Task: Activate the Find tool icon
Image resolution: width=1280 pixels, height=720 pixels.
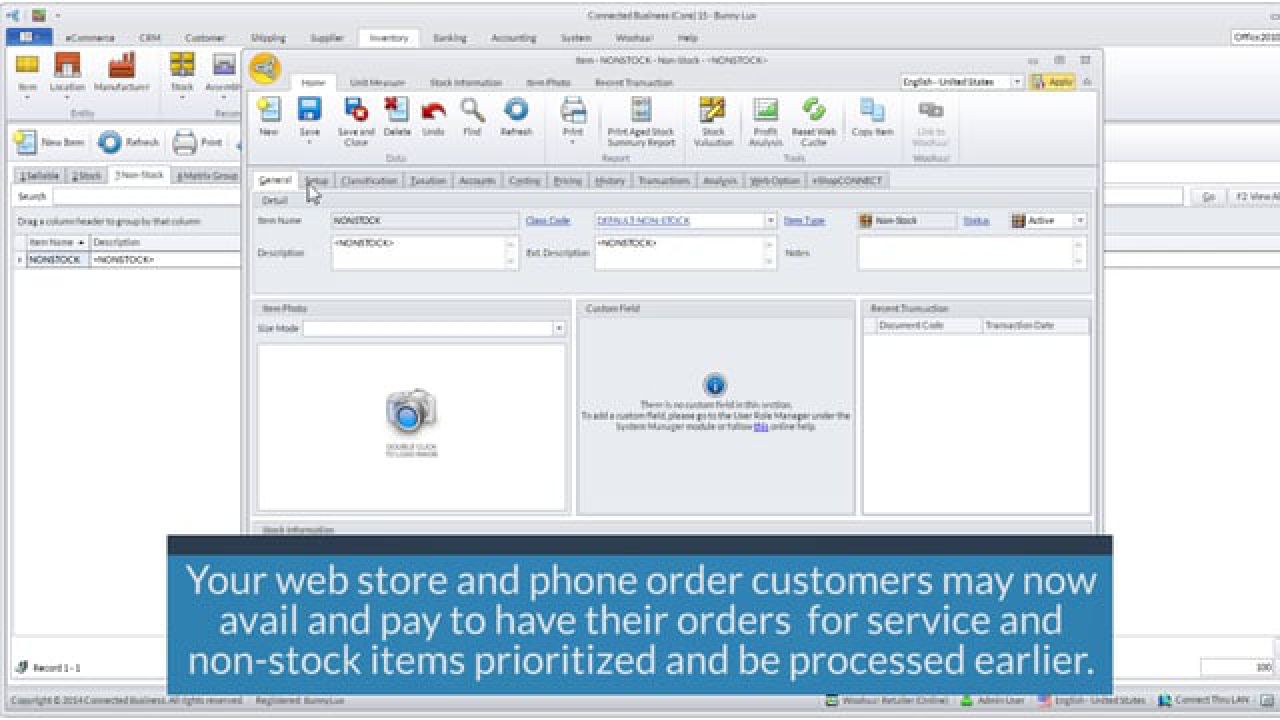Action: tap(471, 118)
